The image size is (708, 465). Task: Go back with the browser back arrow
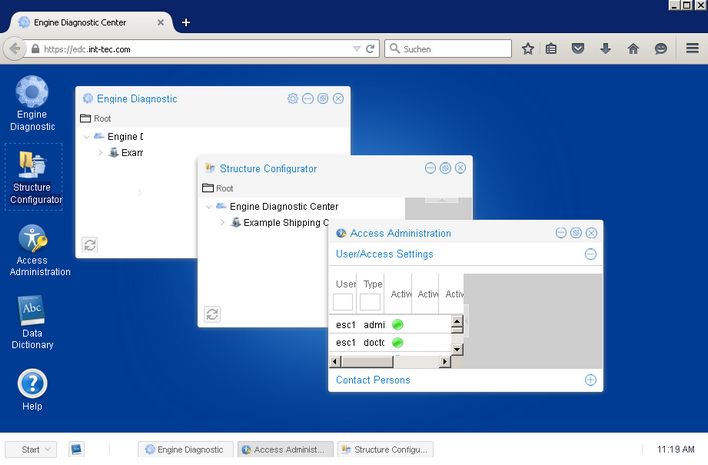14,49
